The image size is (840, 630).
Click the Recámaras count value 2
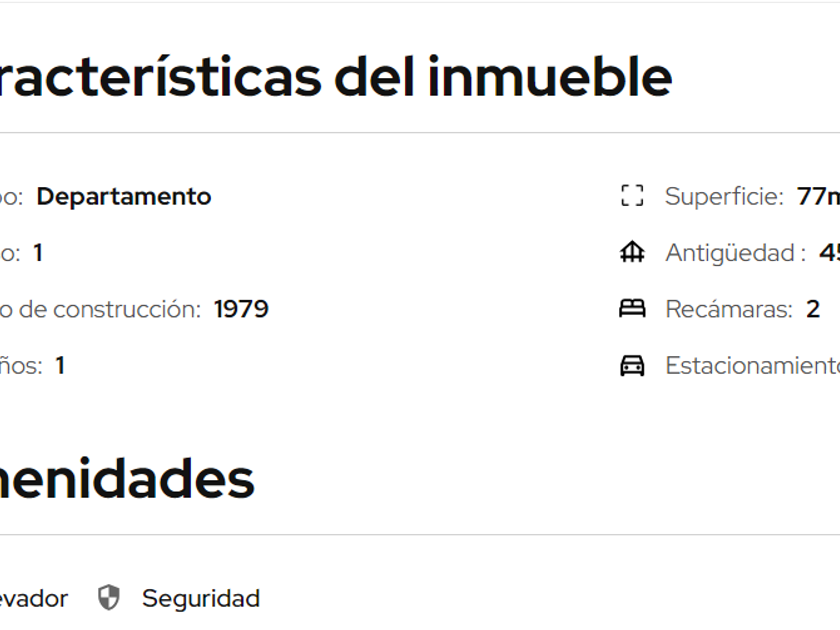pos(813,309)
